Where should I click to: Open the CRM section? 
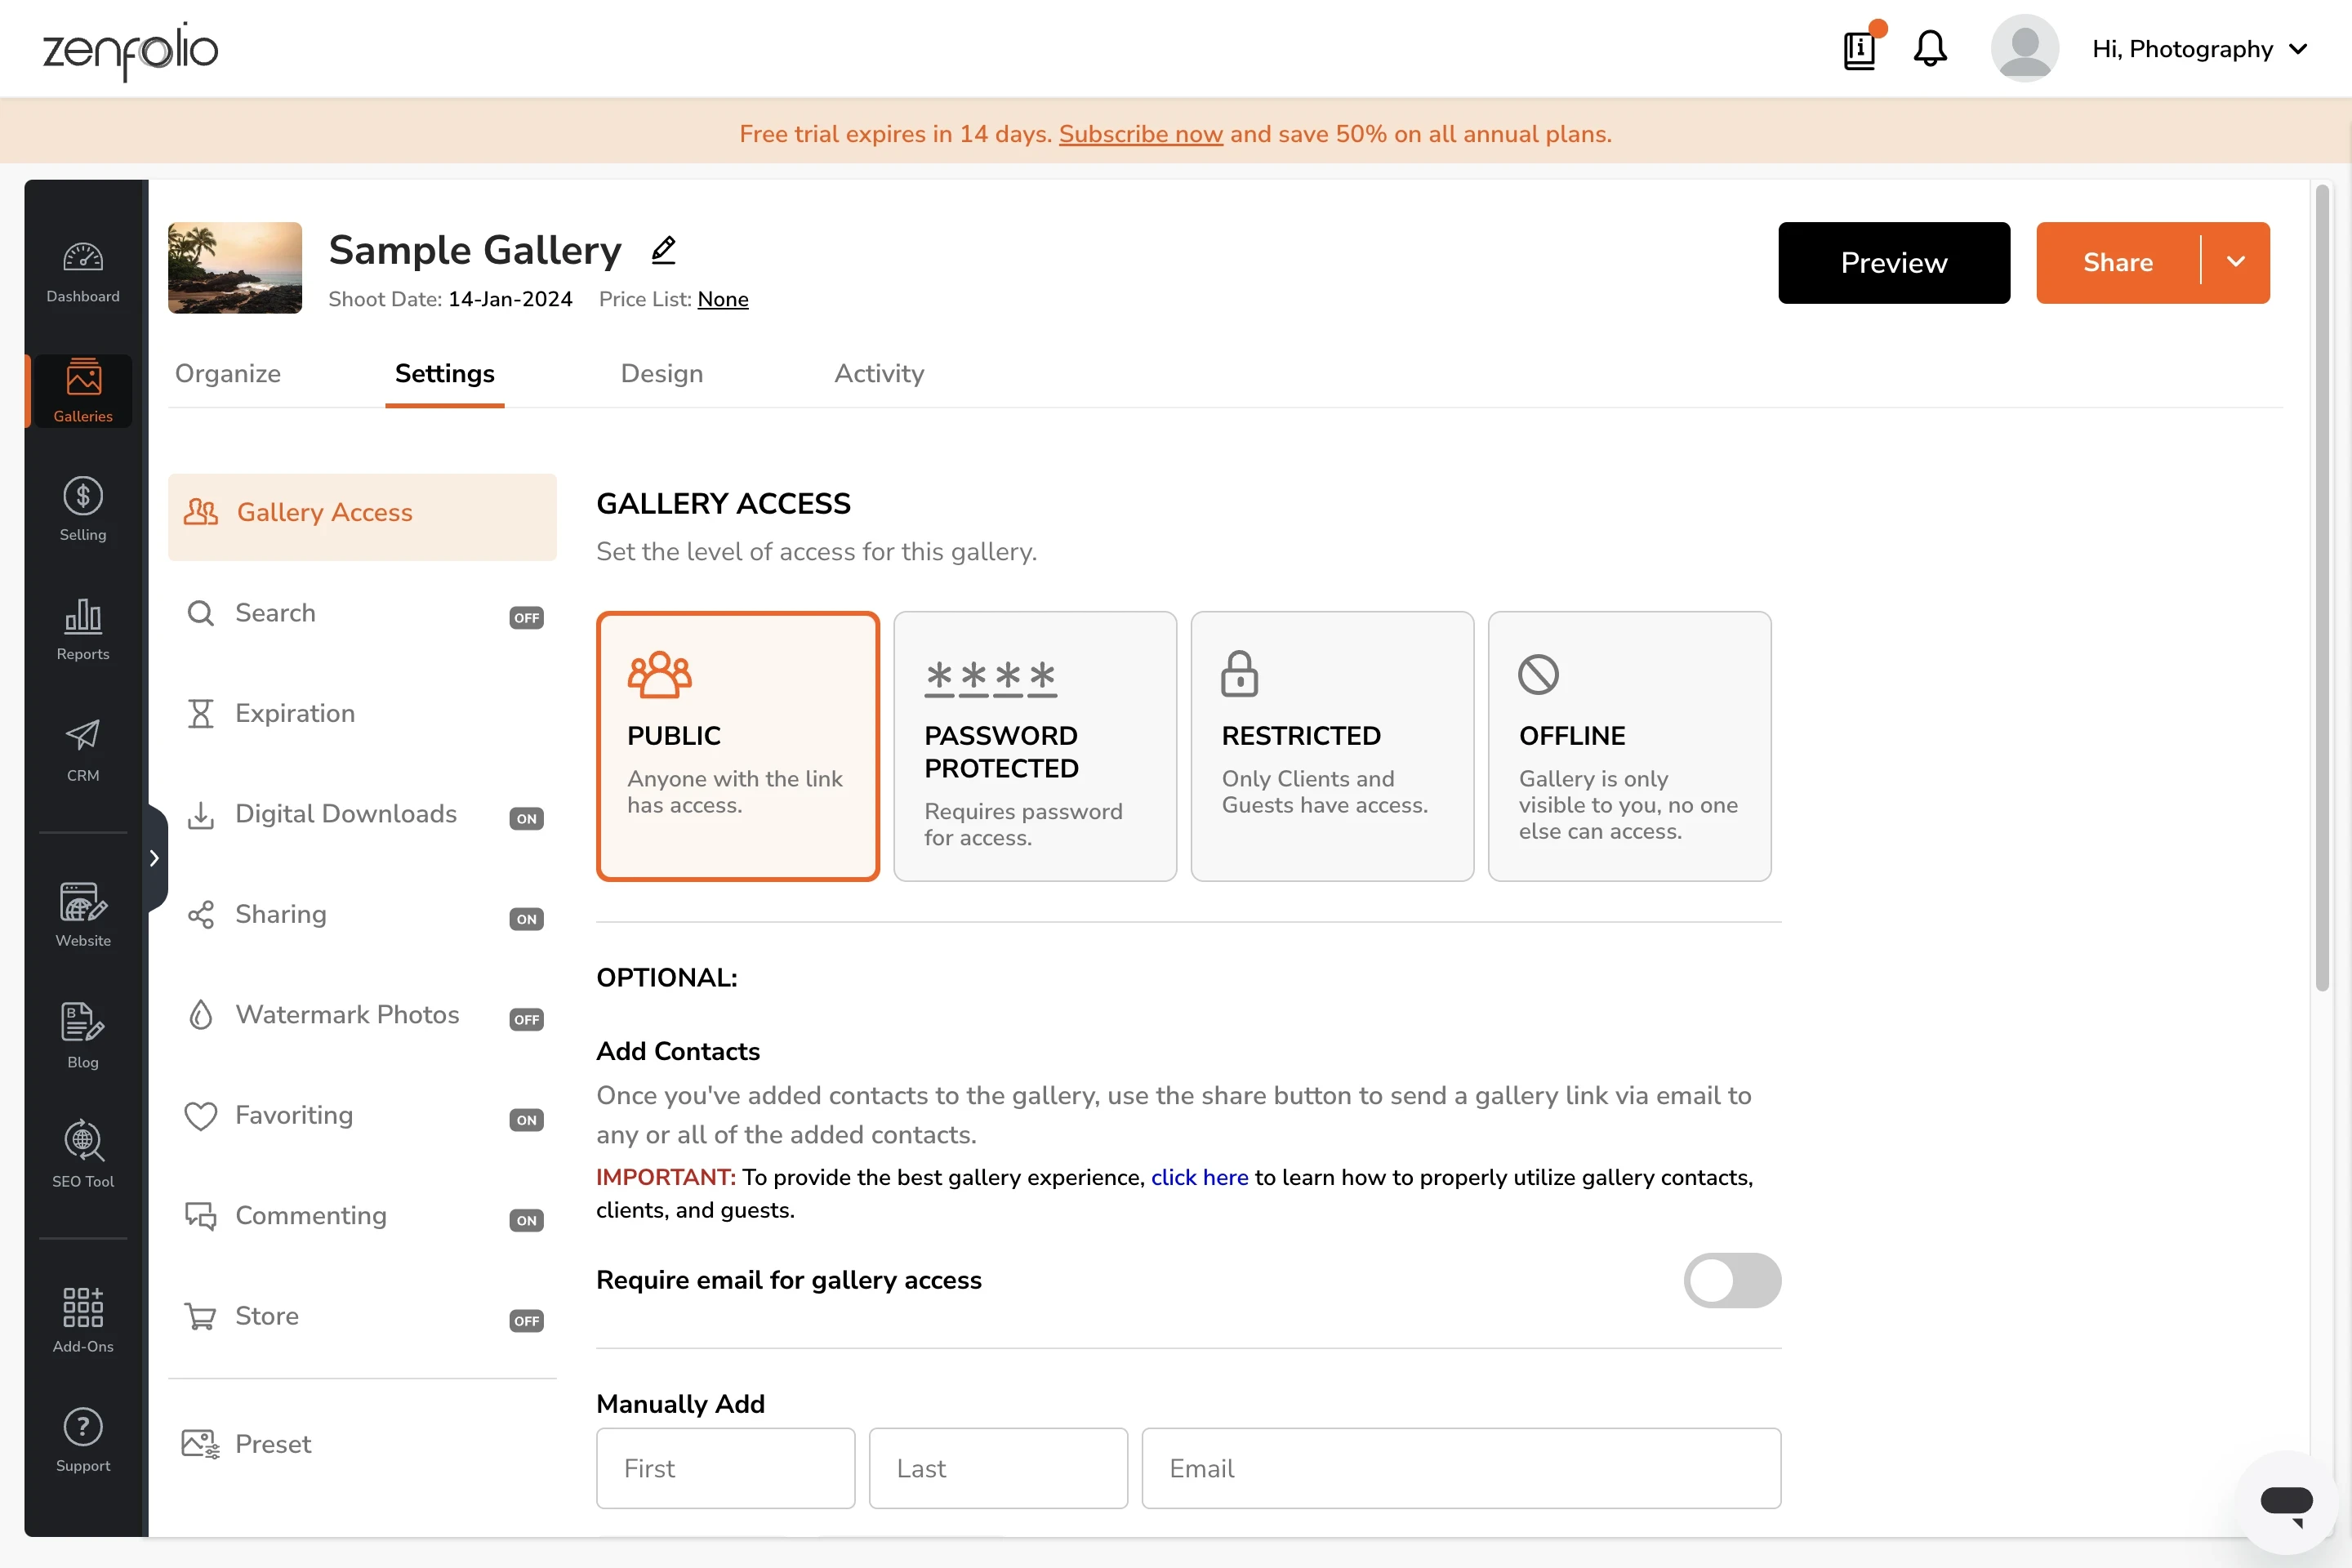click(x=82, y=749)
